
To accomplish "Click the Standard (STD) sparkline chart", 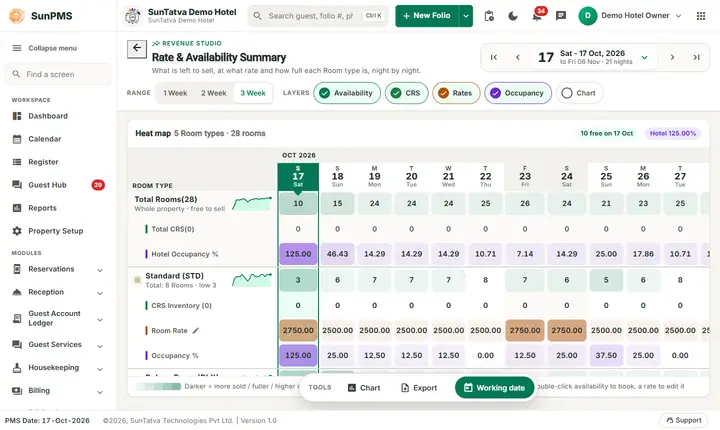I will 252,279.
